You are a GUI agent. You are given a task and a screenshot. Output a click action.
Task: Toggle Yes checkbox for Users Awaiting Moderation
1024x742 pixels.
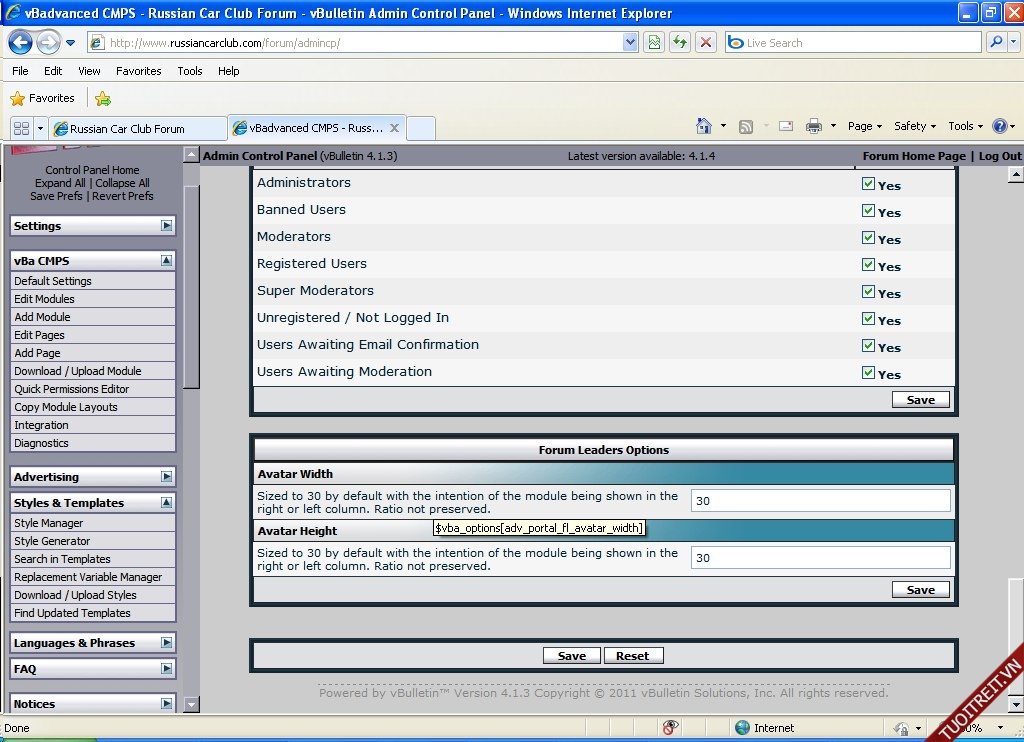point(868,373)
